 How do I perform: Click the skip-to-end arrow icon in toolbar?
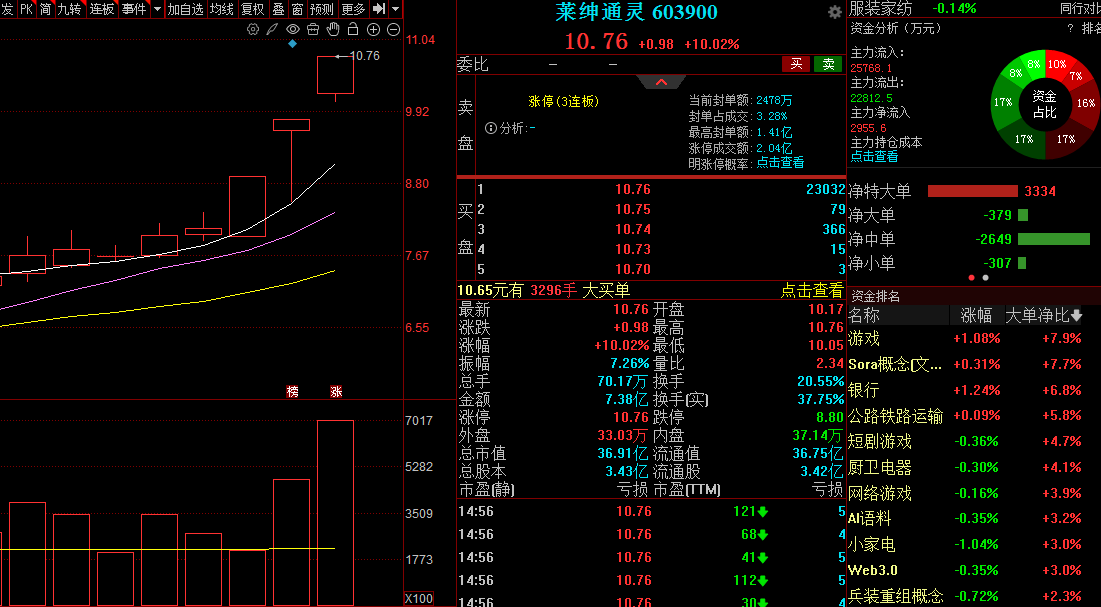[378, 8]
